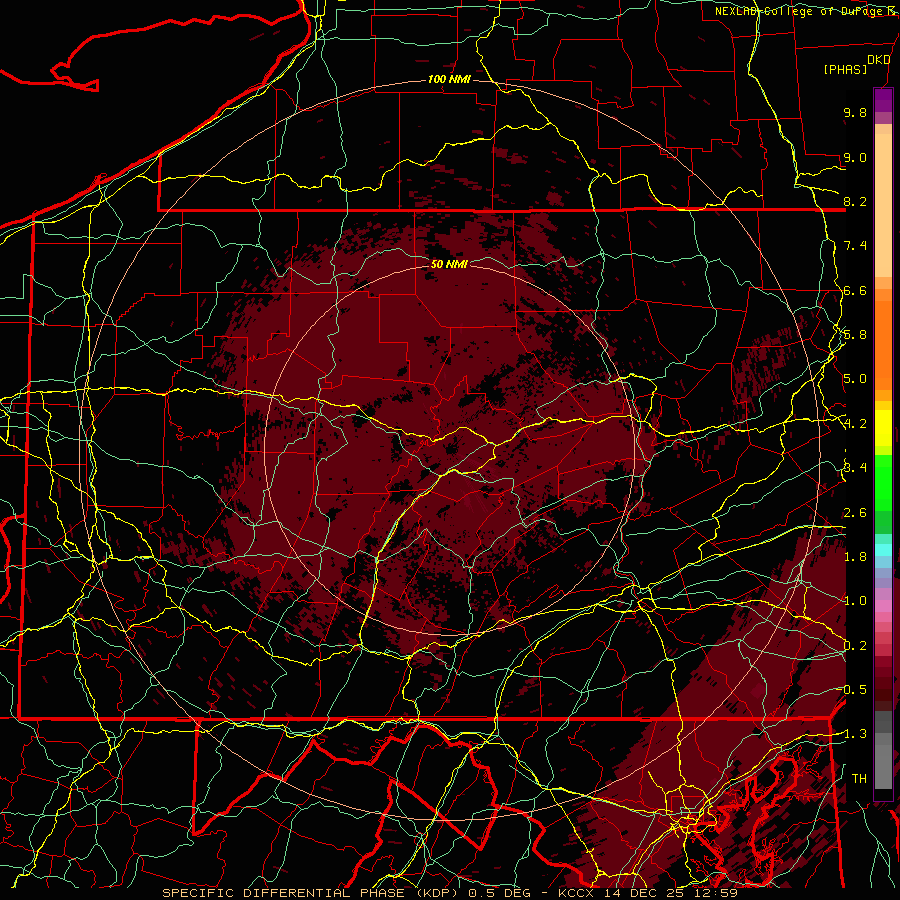Click the 4.2 scale value
The height and width of the screenshot is (900, 900).
[855, 424]
